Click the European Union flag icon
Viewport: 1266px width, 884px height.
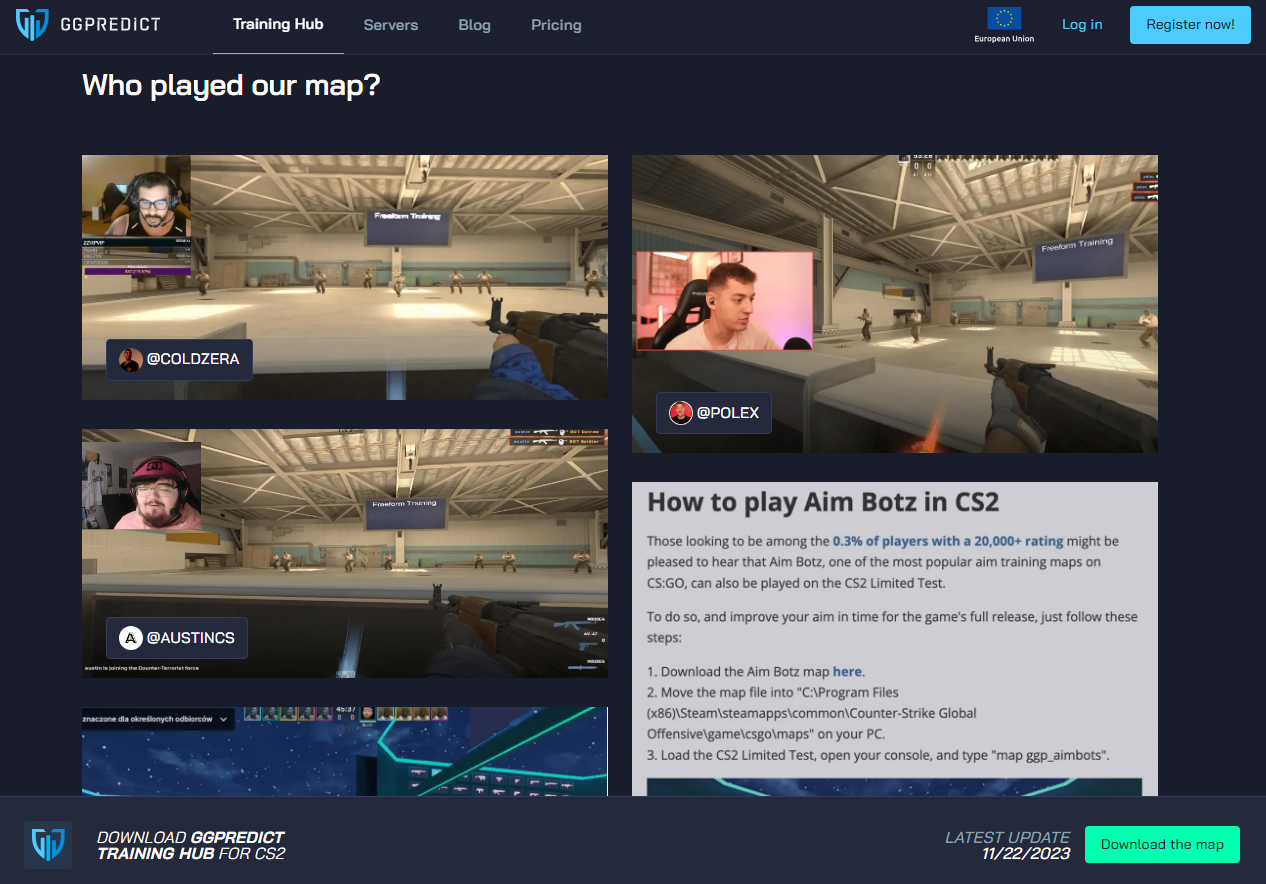tap(1004, 19)
